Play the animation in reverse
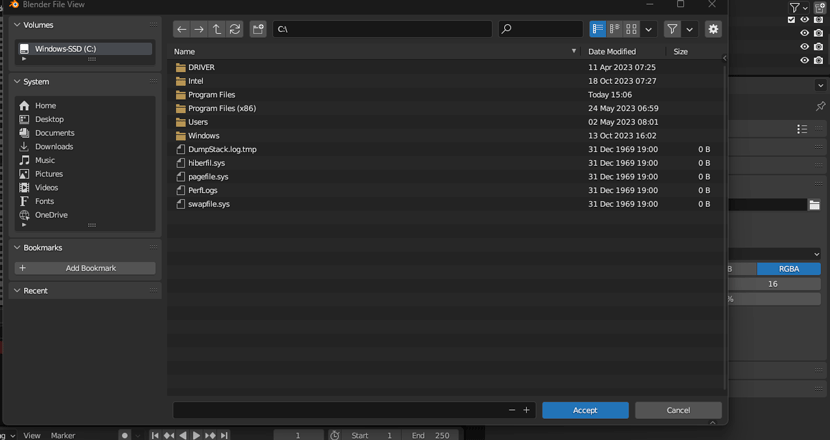Viewport: 830px width, 440px height. click(183, 435)
